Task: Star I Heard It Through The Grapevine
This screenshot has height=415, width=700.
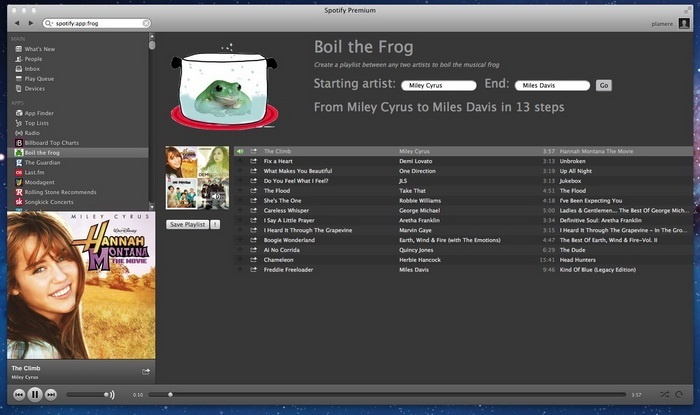Action: click(x=240, y=230)
